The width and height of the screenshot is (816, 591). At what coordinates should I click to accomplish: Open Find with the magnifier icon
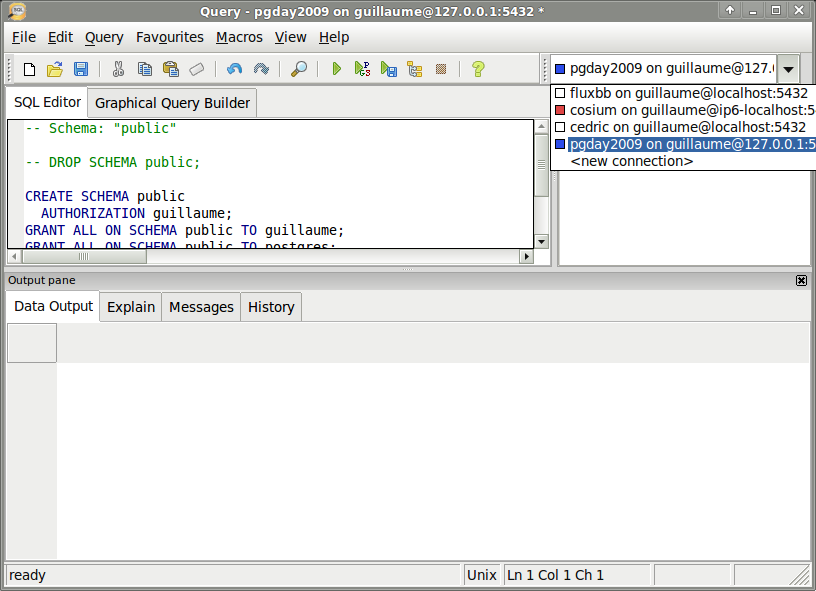tap(298, 69)
